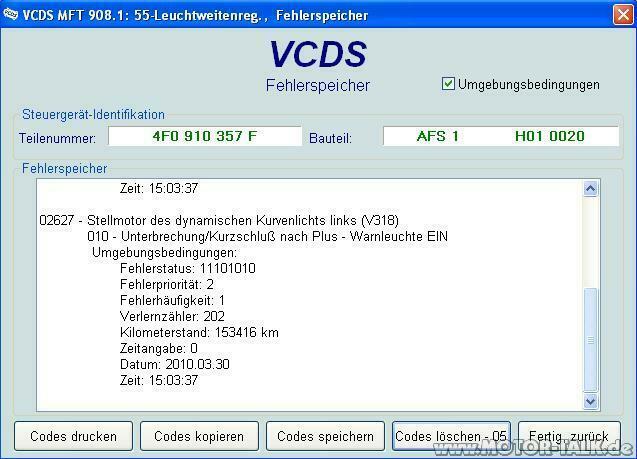The height and width of the screenshot is (459, 637).
Task: Click the scrollbar up arrow in Fehlerspeicher
Action: (x=590, y=189)
